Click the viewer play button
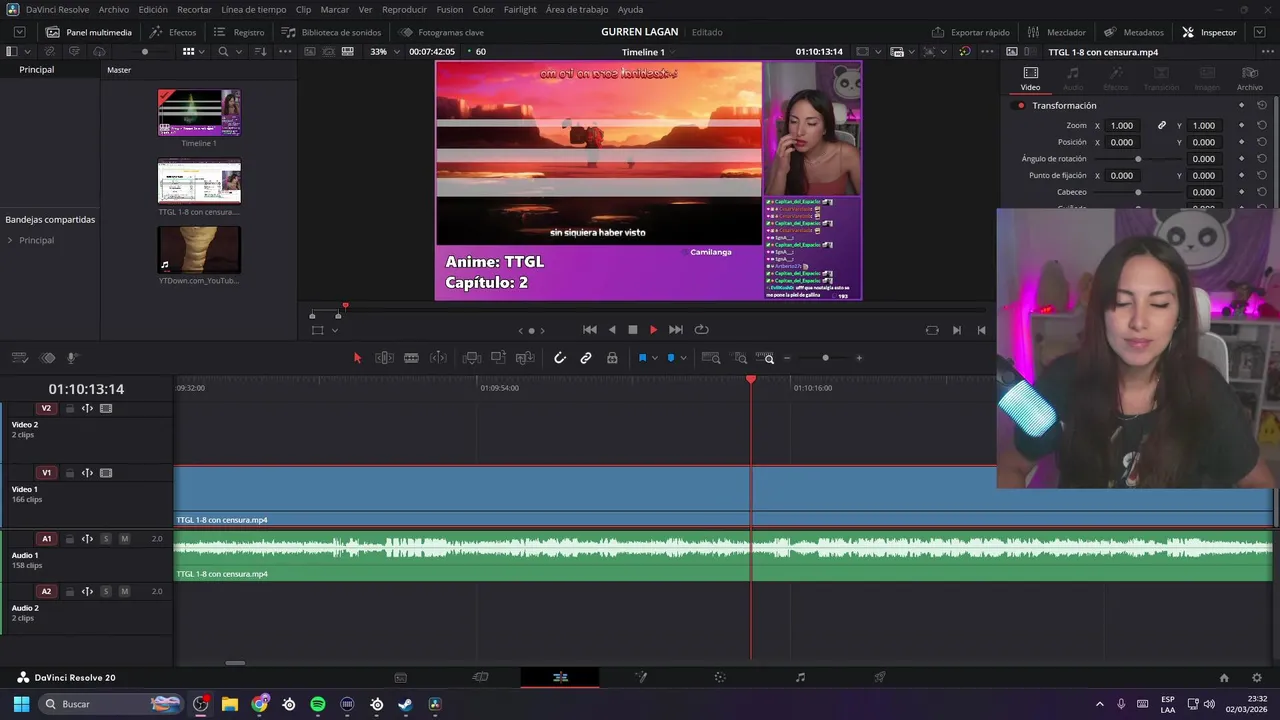 click(x=654, y=330)
